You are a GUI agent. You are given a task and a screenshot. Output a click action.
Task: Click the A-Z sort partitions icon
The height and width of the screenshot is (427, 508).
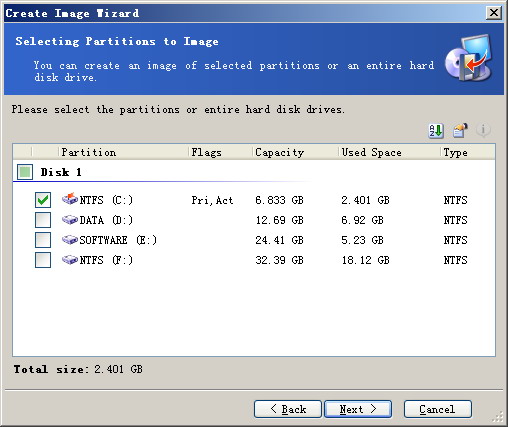tap(436, 131)
